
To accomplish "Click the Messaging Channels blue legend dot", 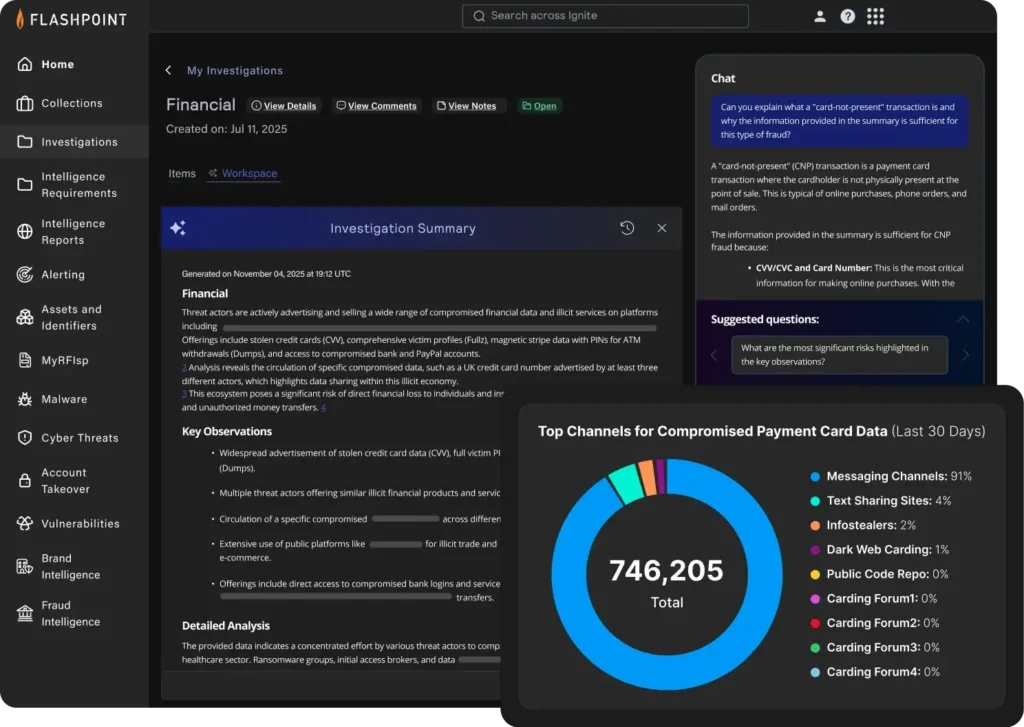I will pos(816,477).
